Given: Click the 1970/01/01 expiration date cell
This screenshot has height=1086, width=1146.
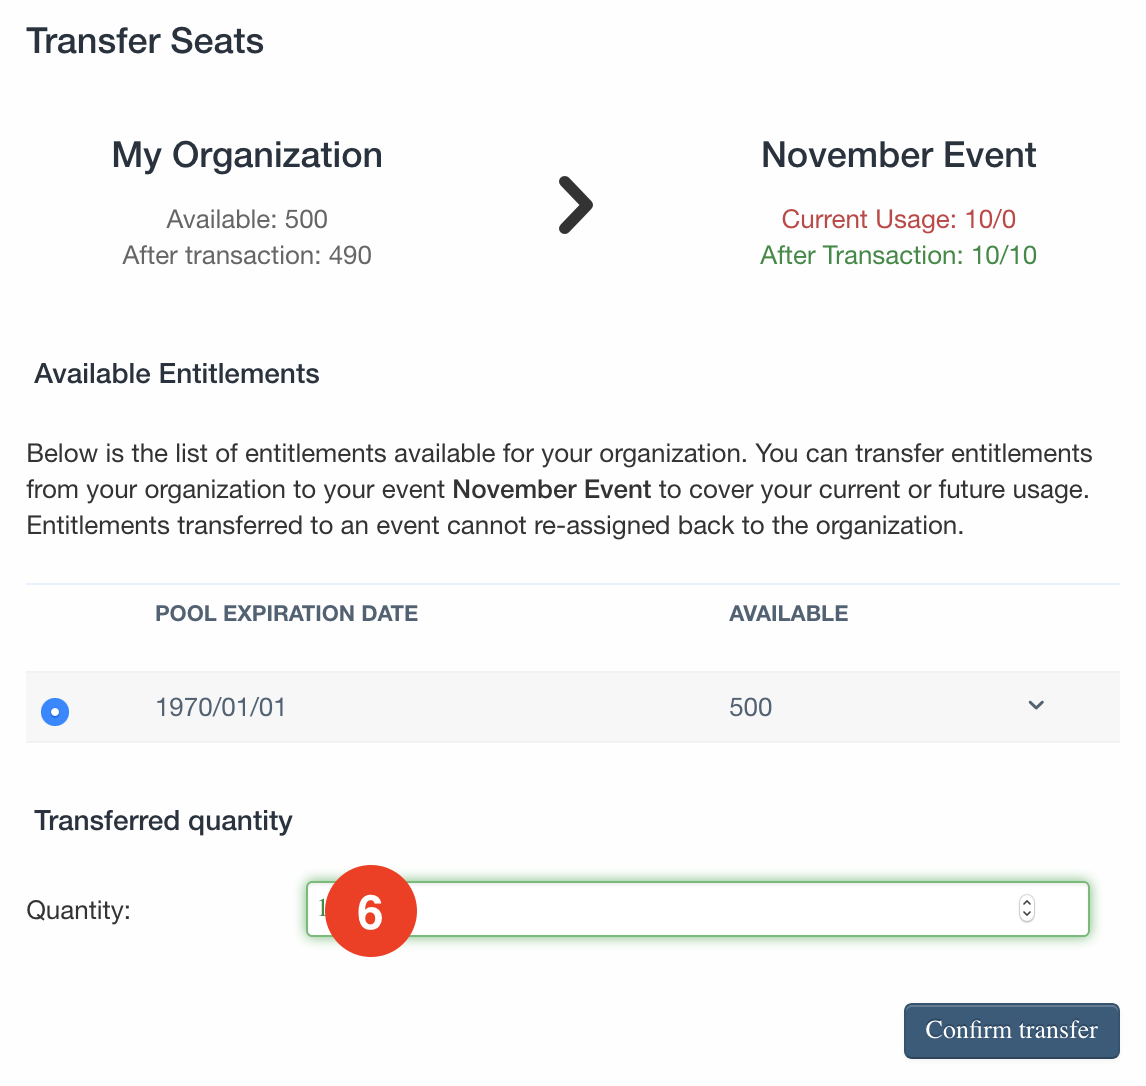Looking at the screenshot, I should click(x=221, y=707).
